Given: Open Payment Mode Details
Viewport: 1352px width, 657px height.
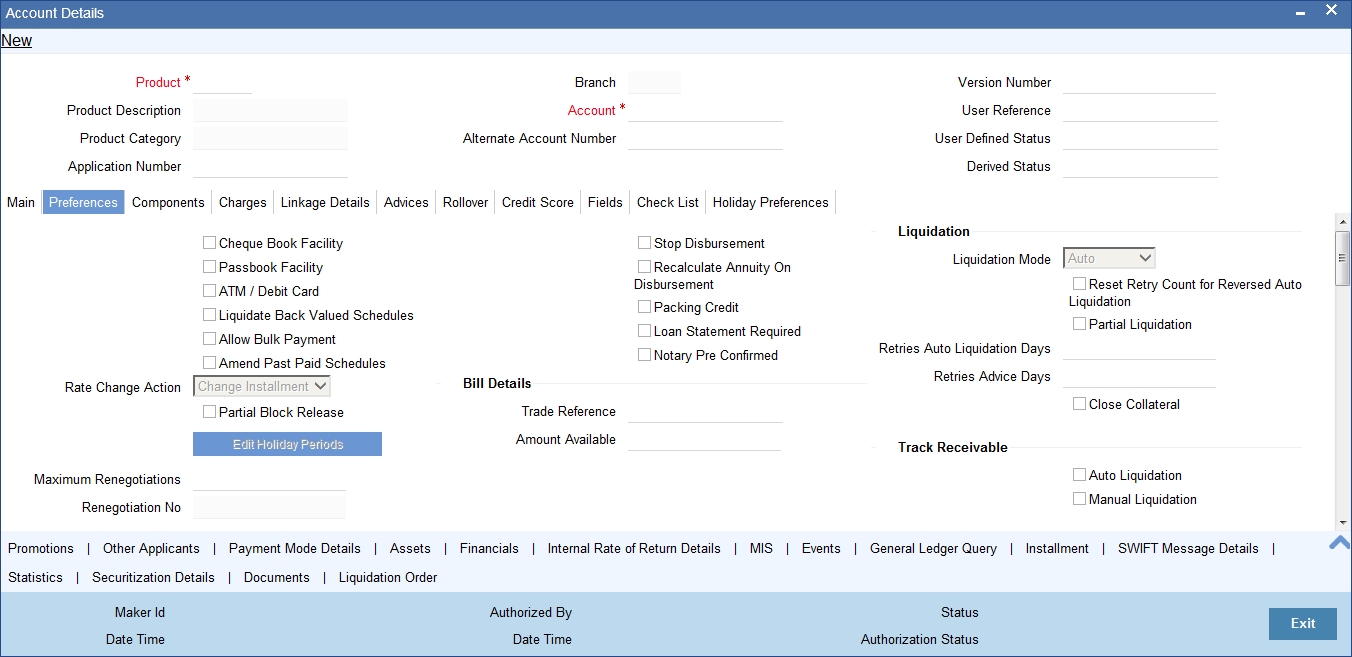Looking at the screenshot, I should click(295, 548).
